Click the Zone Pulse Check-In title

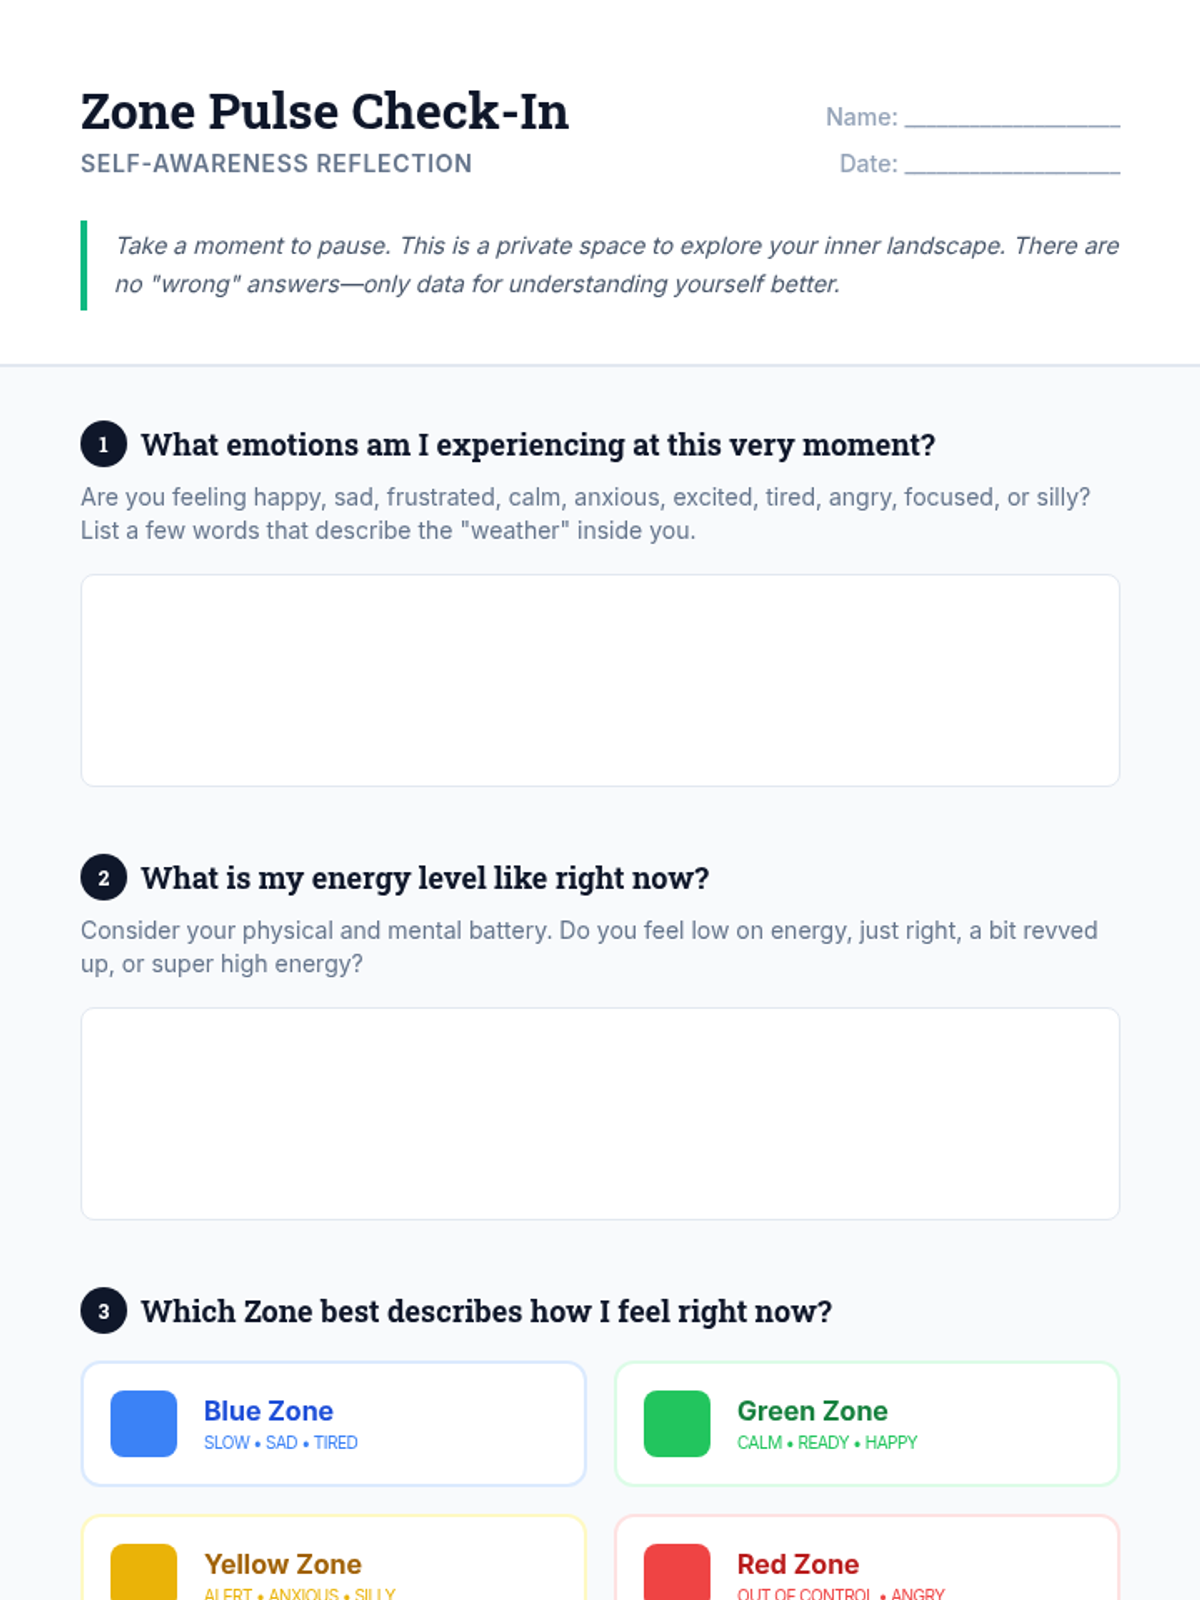coord(325,111)
